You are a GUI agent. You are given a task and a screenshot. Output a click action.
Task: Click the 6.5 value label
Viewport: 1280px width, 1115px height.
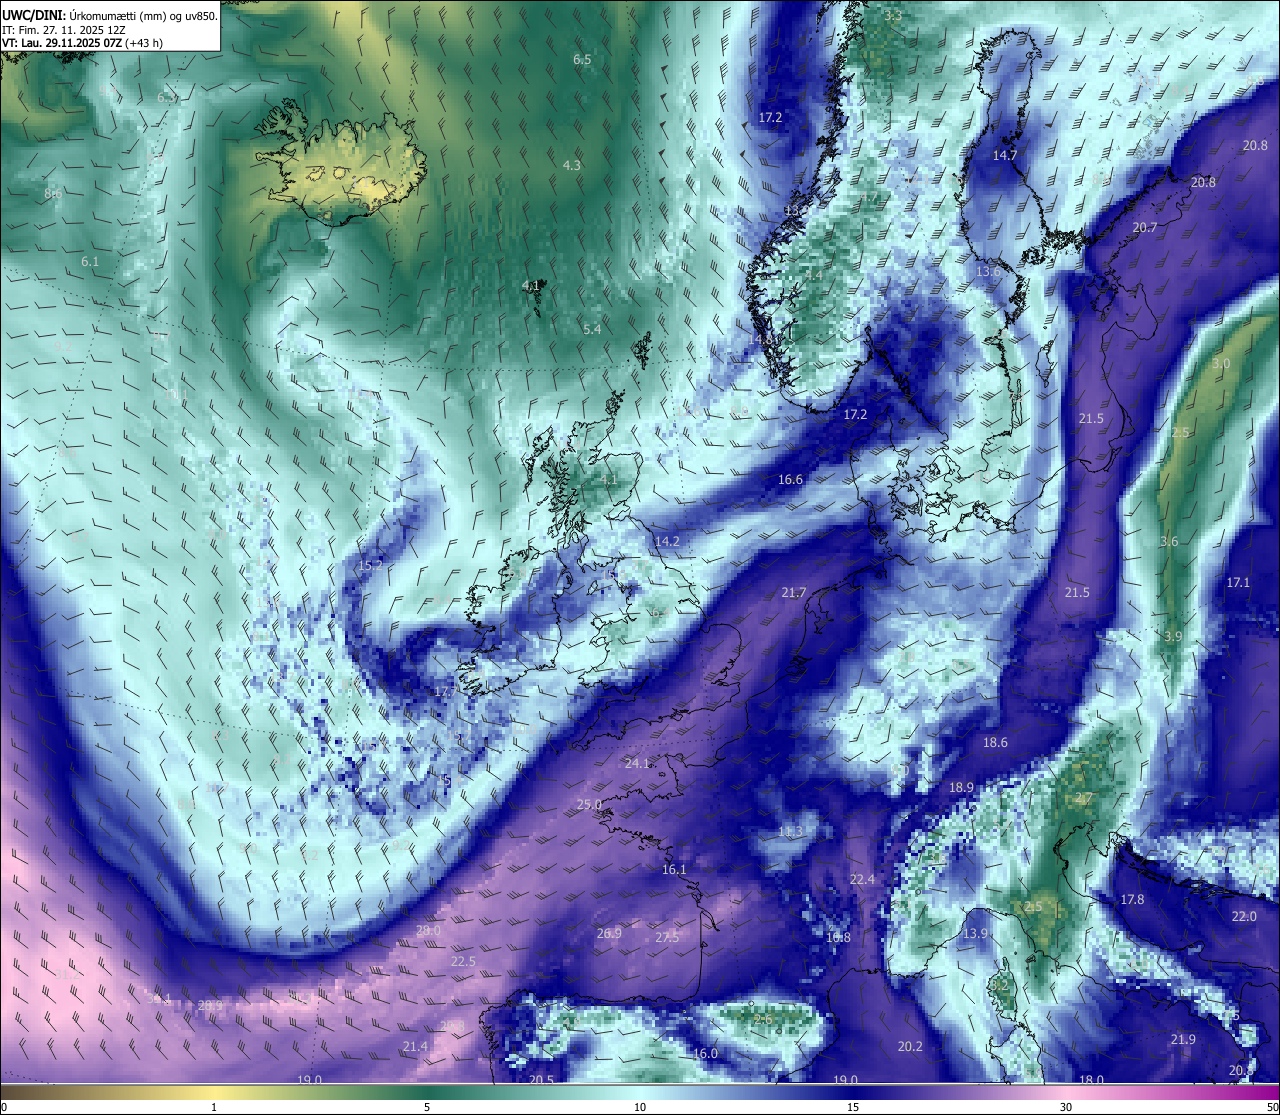click(x=582, y=60)
